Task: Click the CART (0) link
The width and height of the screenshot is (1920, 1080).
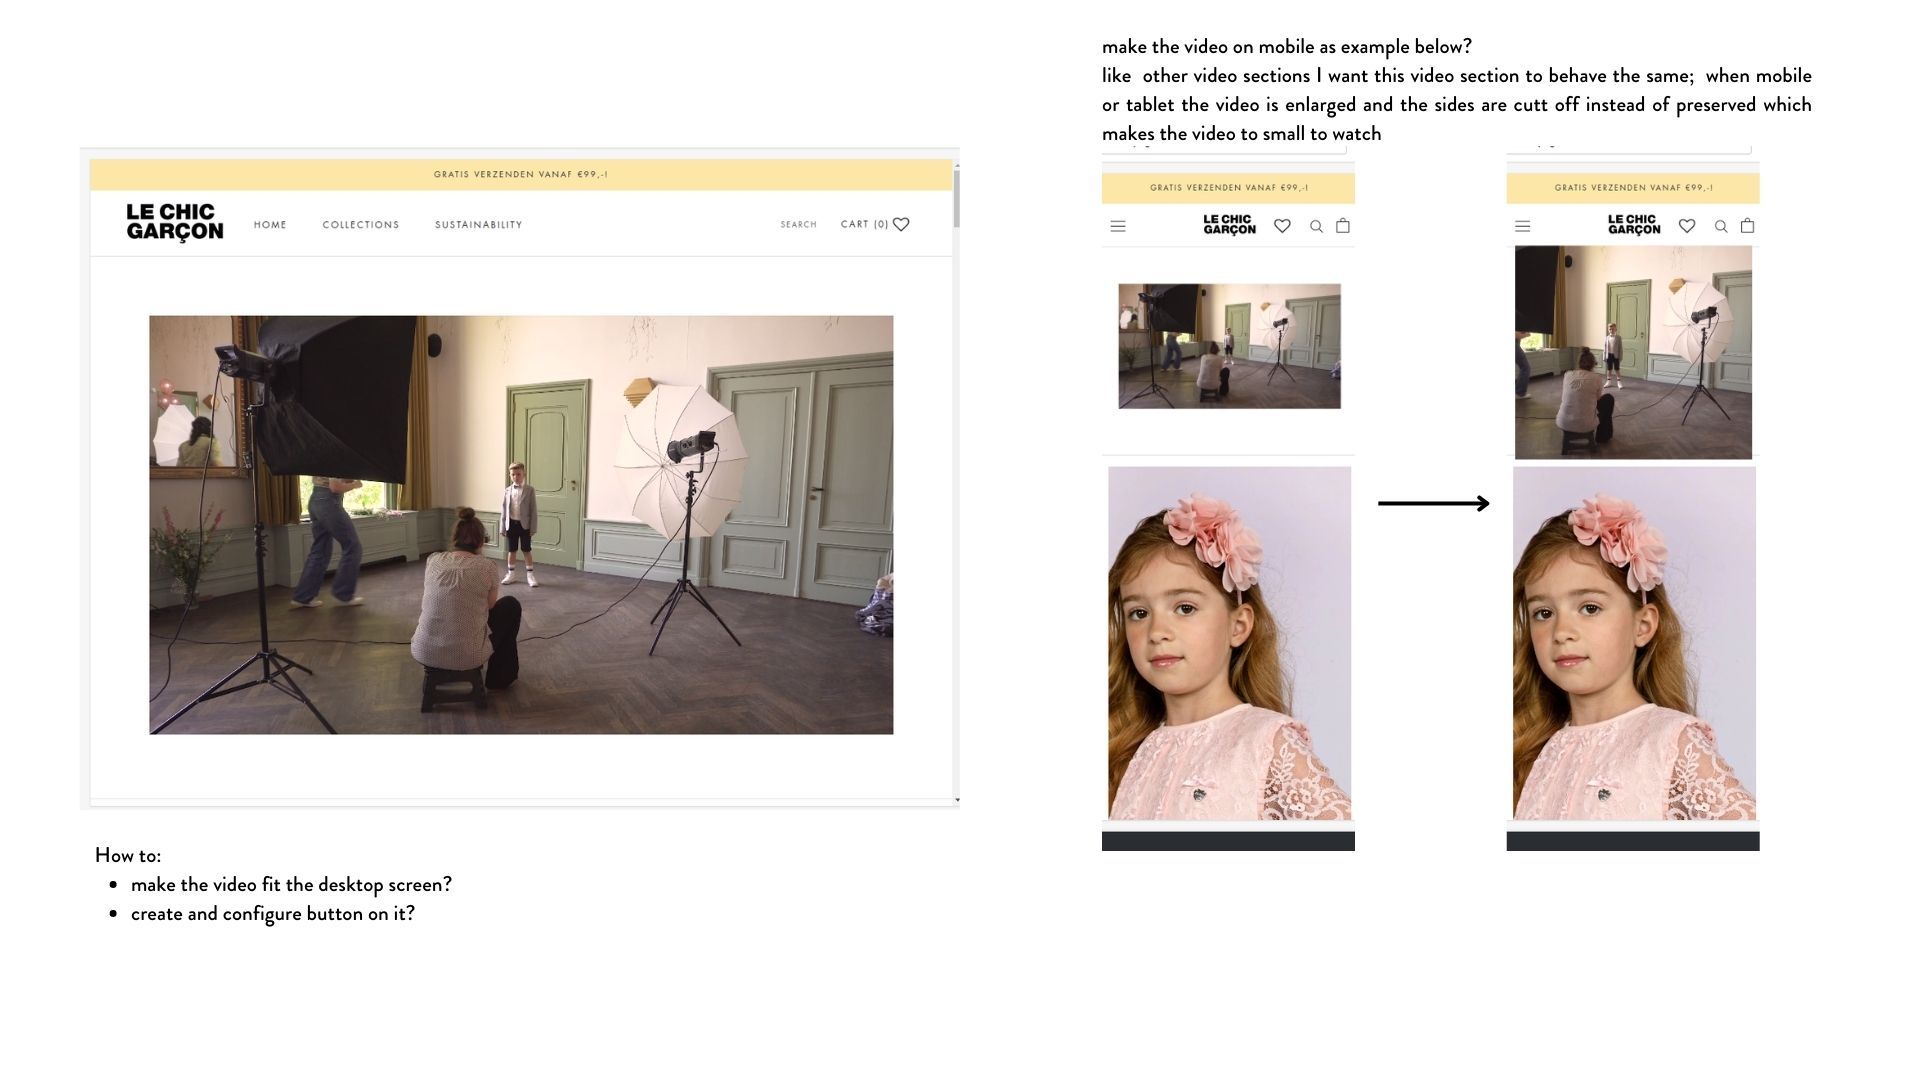Action: point(864,224)
